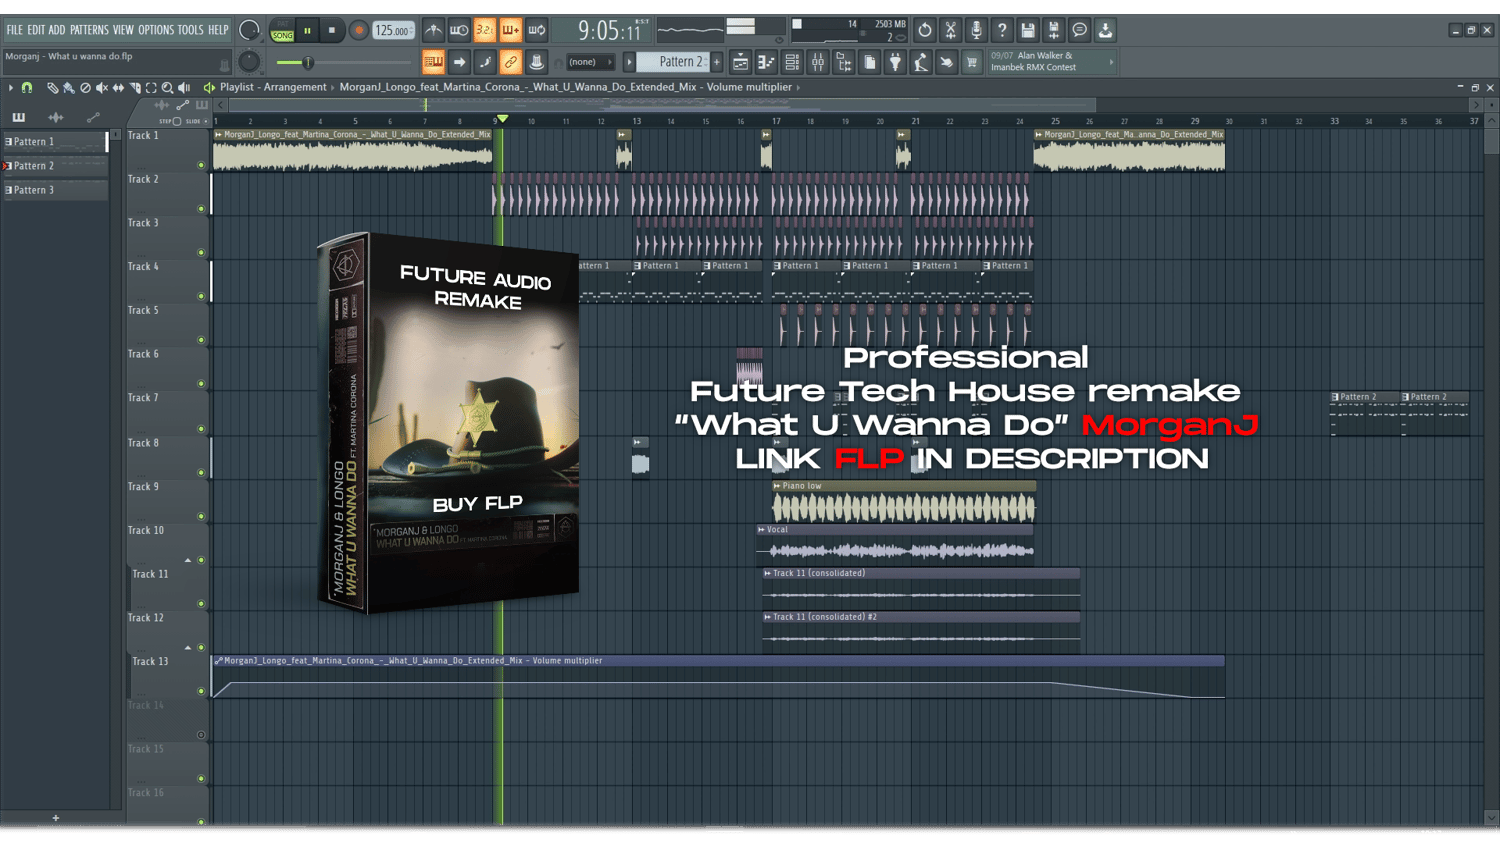This screenshot has height=843, width=1500.
Task: Unmute Track 14 with its dim light
Action: (x=201, y=735)
